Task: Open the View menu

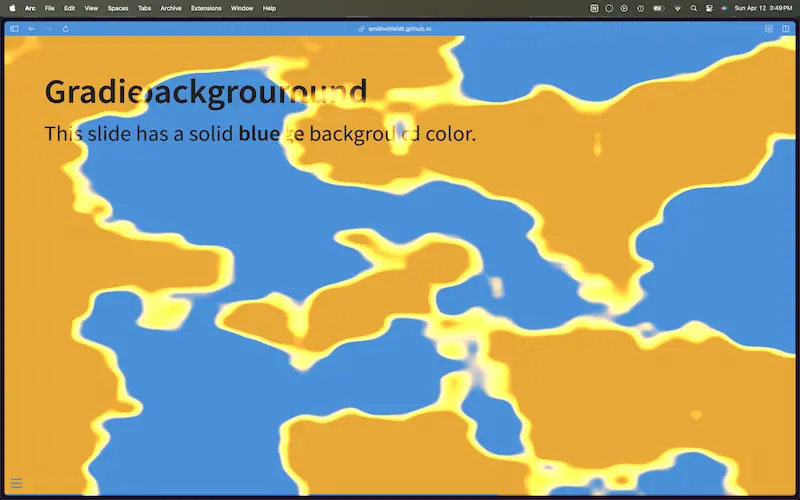Action: pos(91,8)
